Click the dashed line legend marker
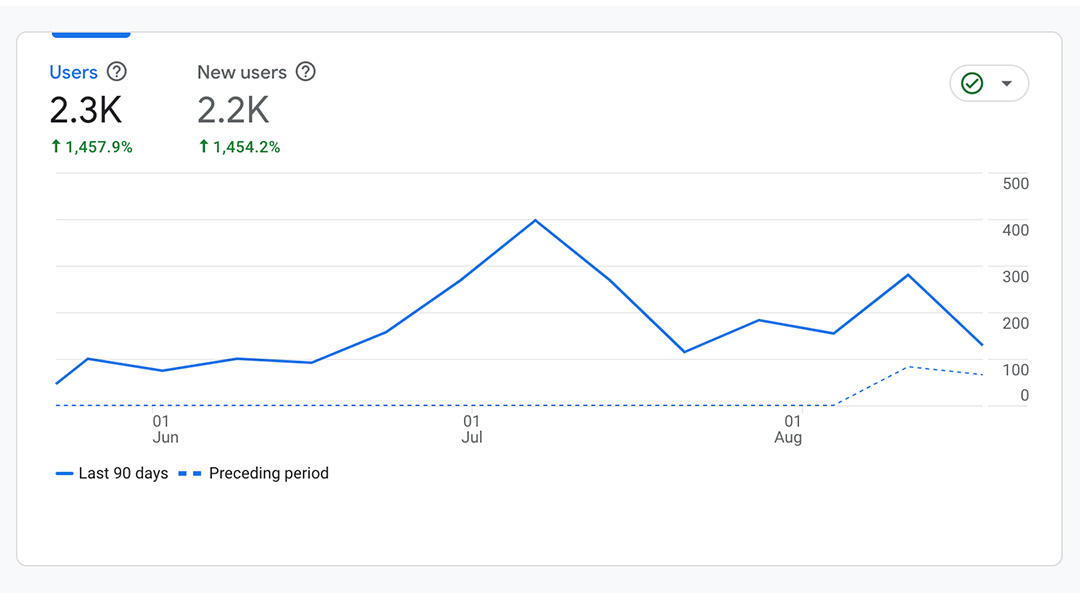 pyautogui.click(x=190, y=474)
